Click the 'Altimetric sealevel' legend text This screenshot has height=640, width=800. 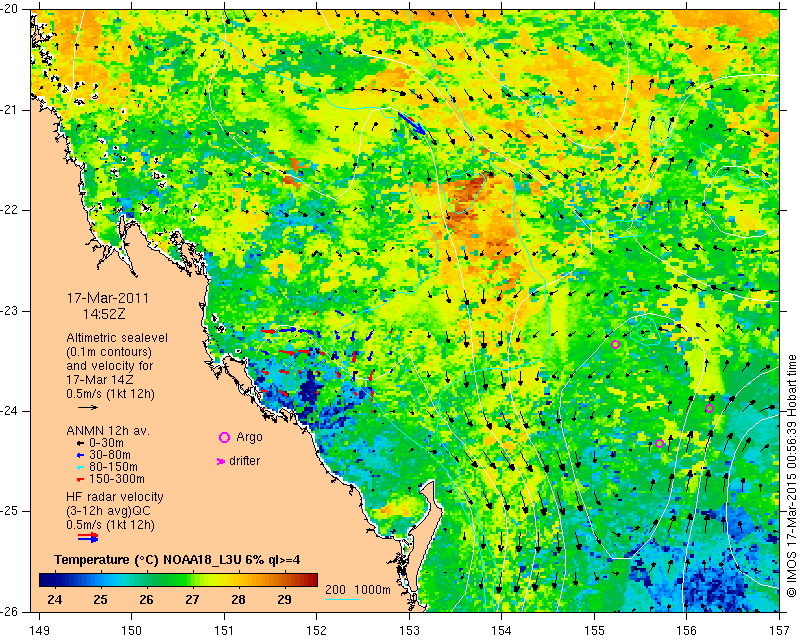click(x=117, y=338)
